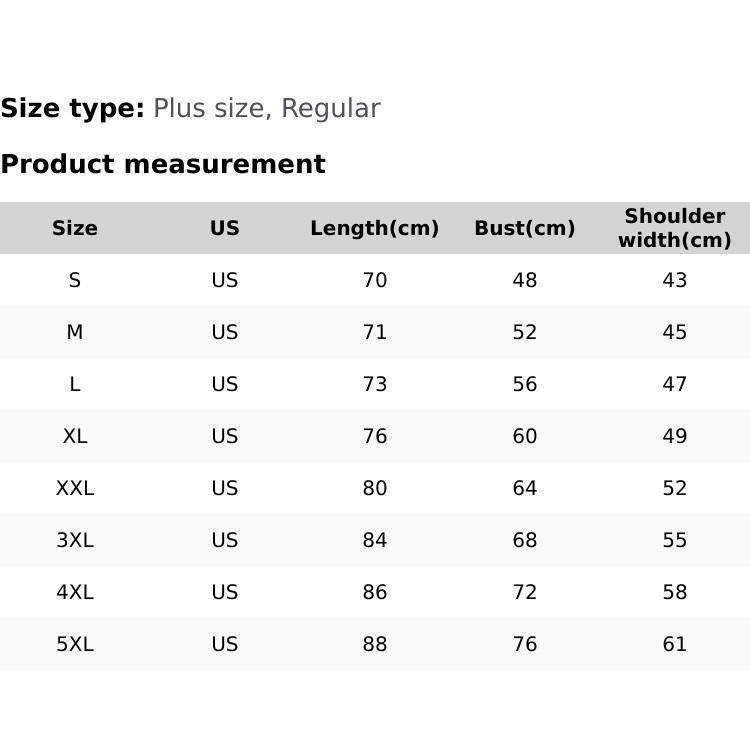
Task: Select the XXL size row label
Action: coord(75,488)
